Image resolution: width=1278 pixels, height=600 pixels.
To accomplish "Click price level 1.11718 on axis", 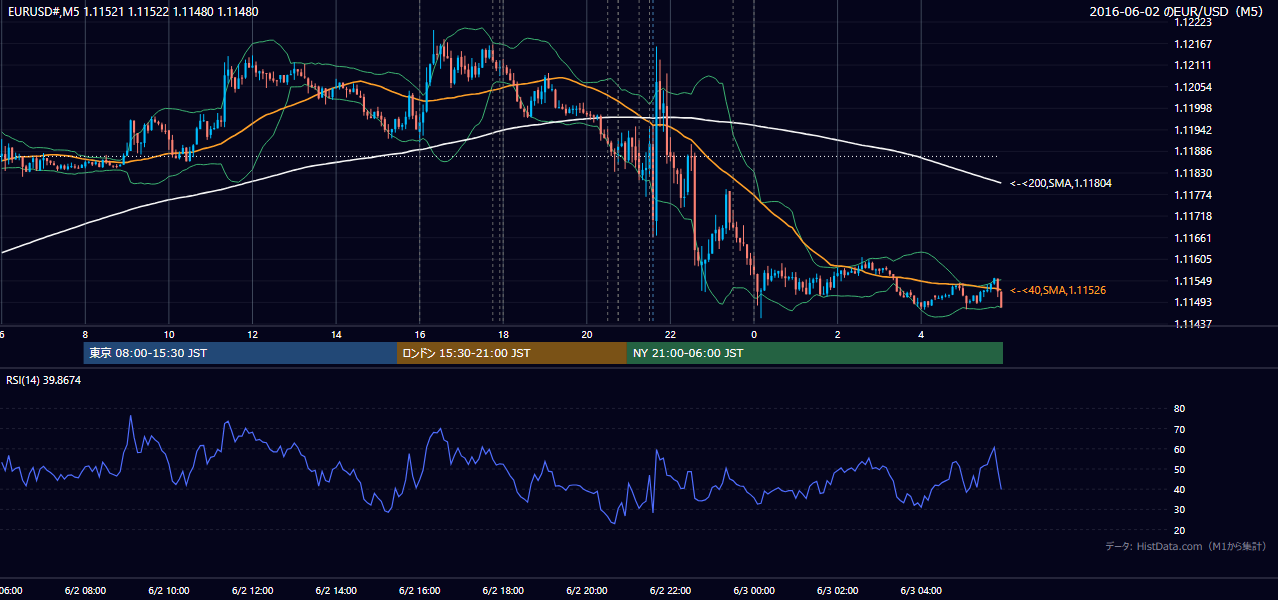I will coord(1194,216).
